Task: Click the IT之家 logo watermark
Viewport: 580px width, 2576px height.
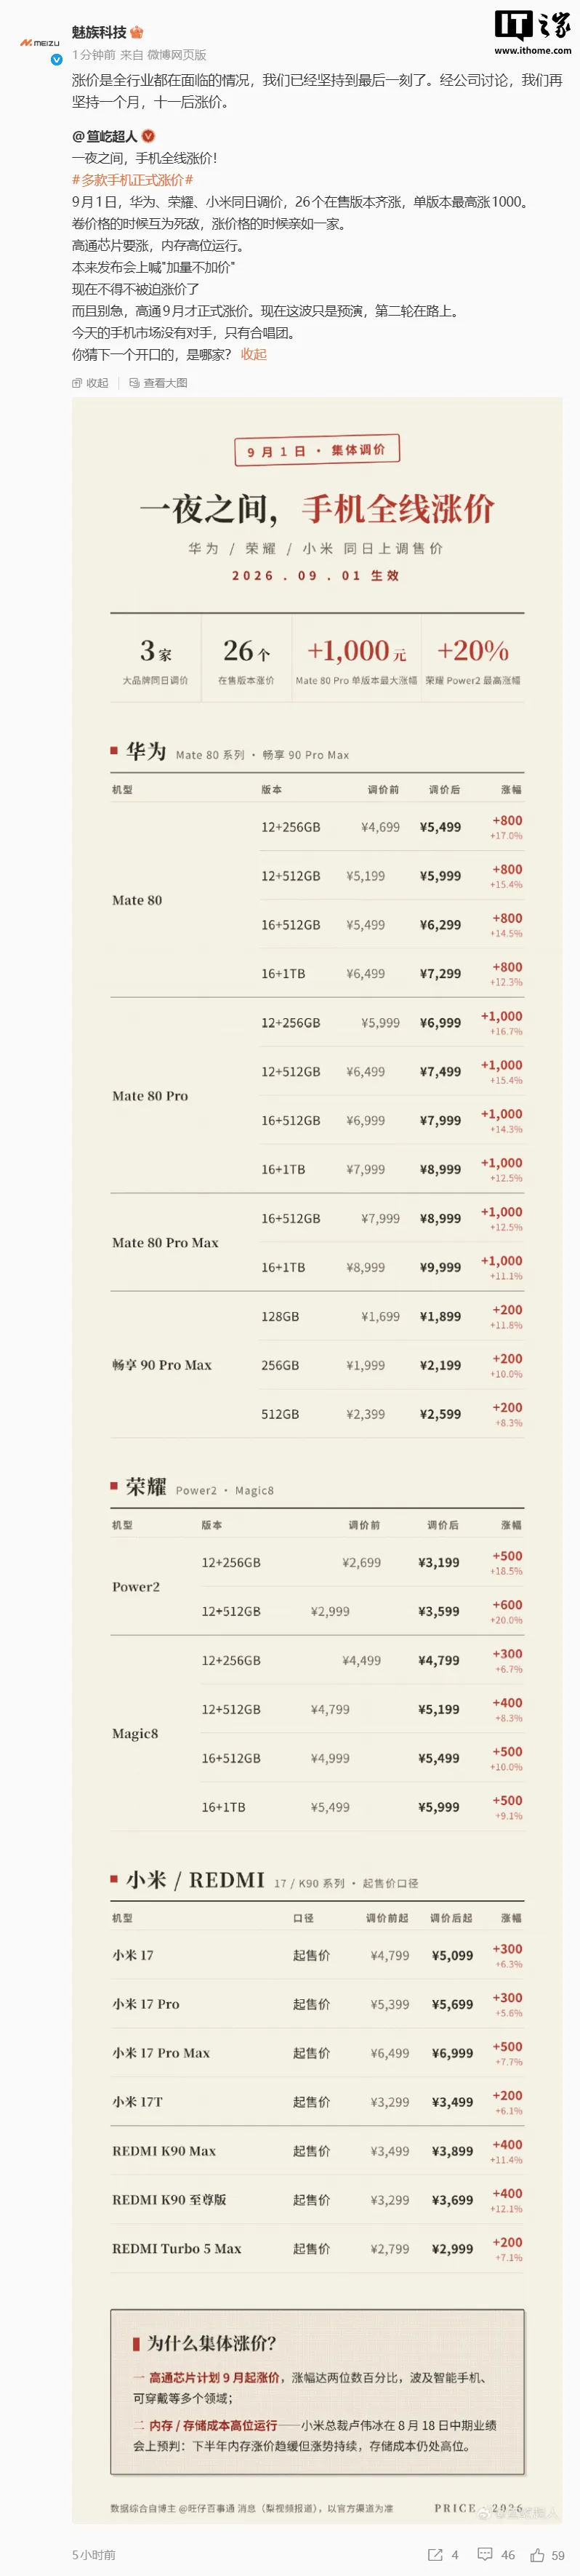Action: coord(532,25)
